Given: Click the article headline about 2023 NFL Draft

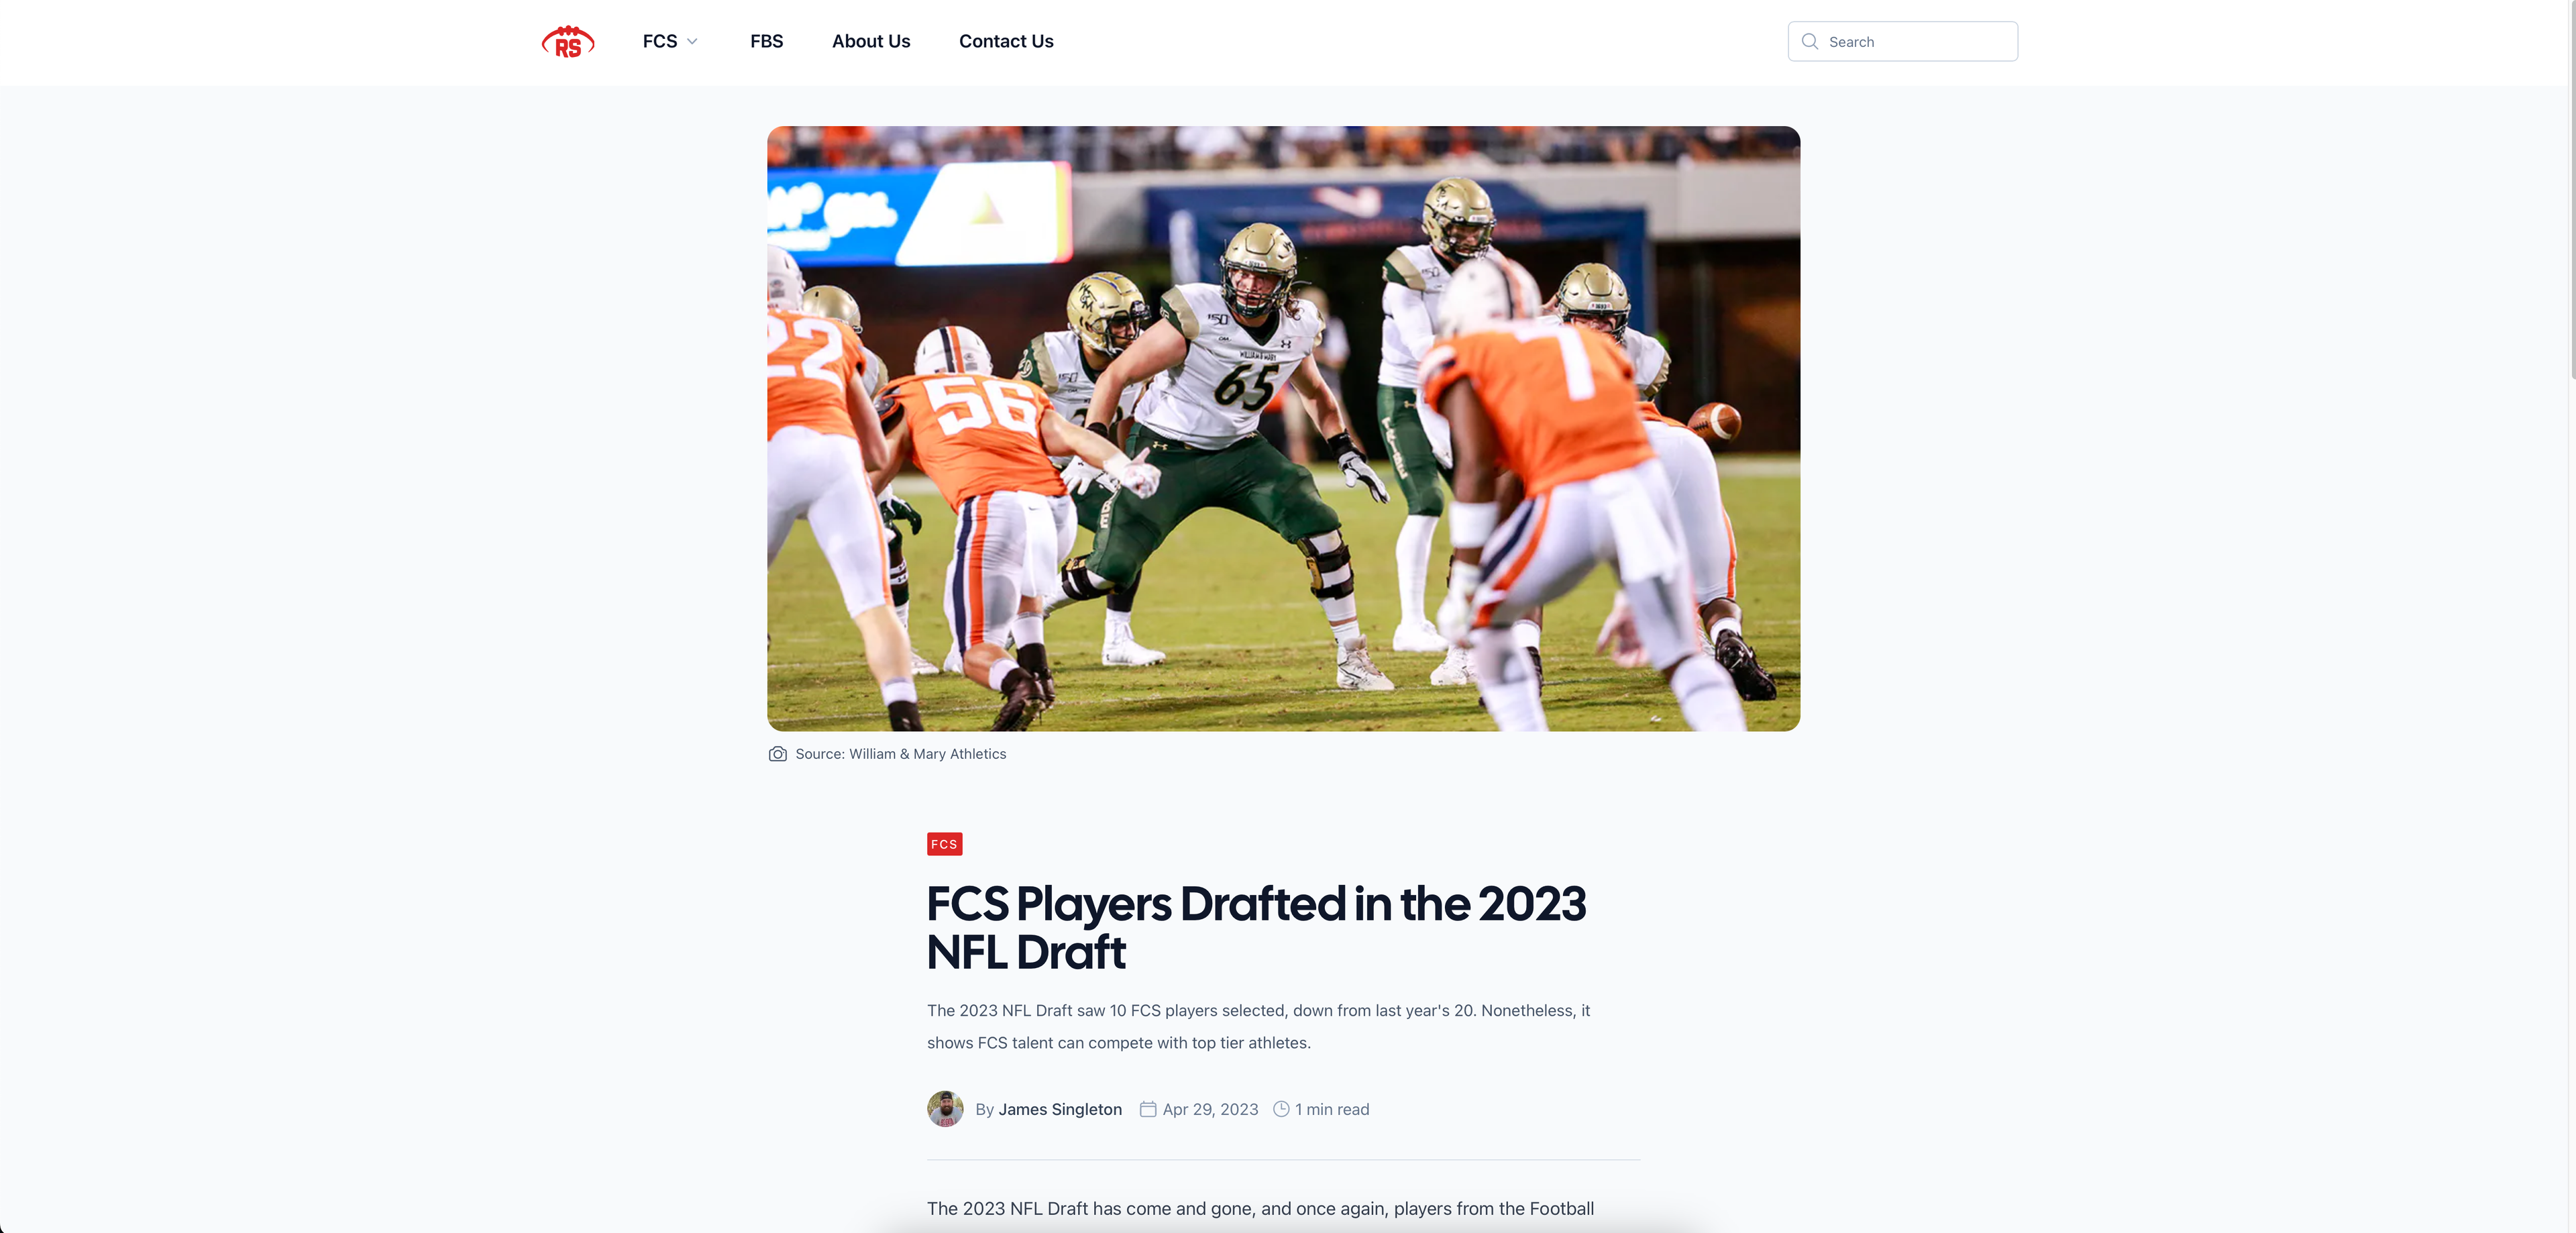Looking at the screenshot, I should [x=1256, y=927].
